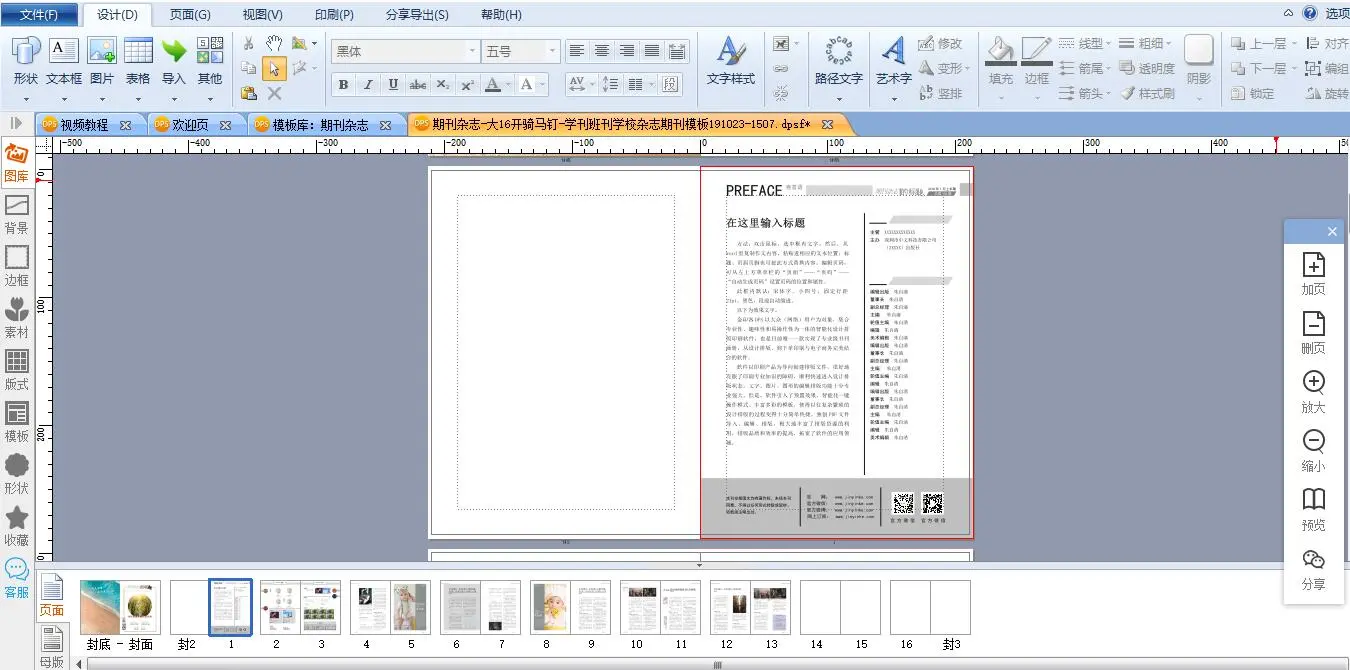
Task: Toggle underline text formatting
Action: pyautogui.click(x=393, y=85)
